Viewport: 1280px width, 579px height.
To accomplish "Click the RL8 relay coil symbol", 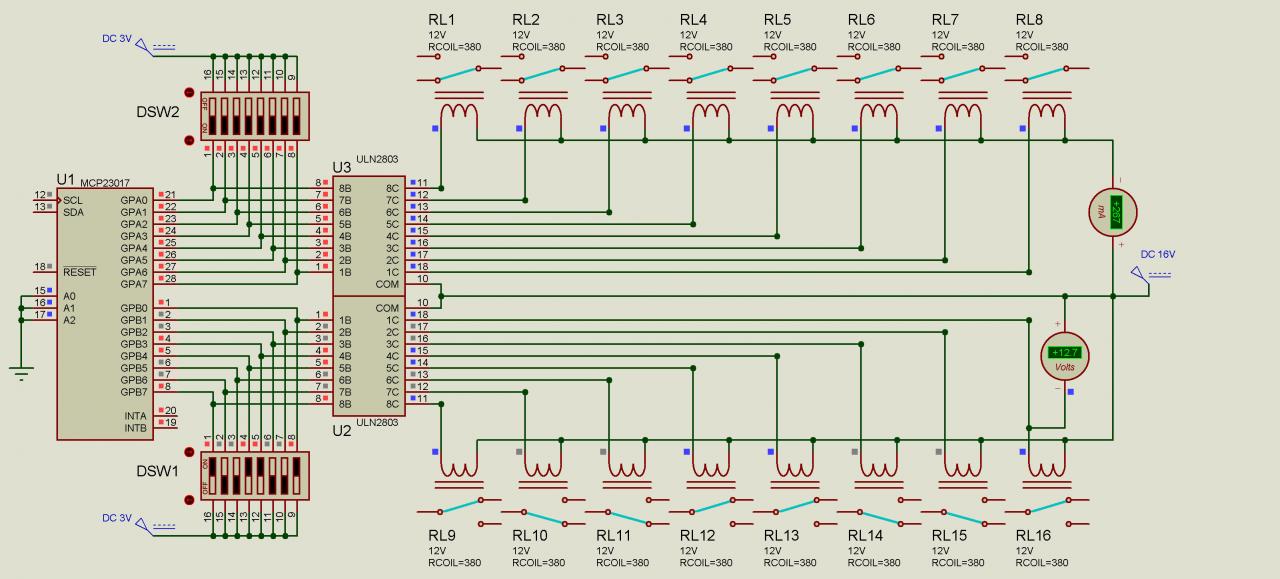I will pyautogui.click(x=1047, y=112).
